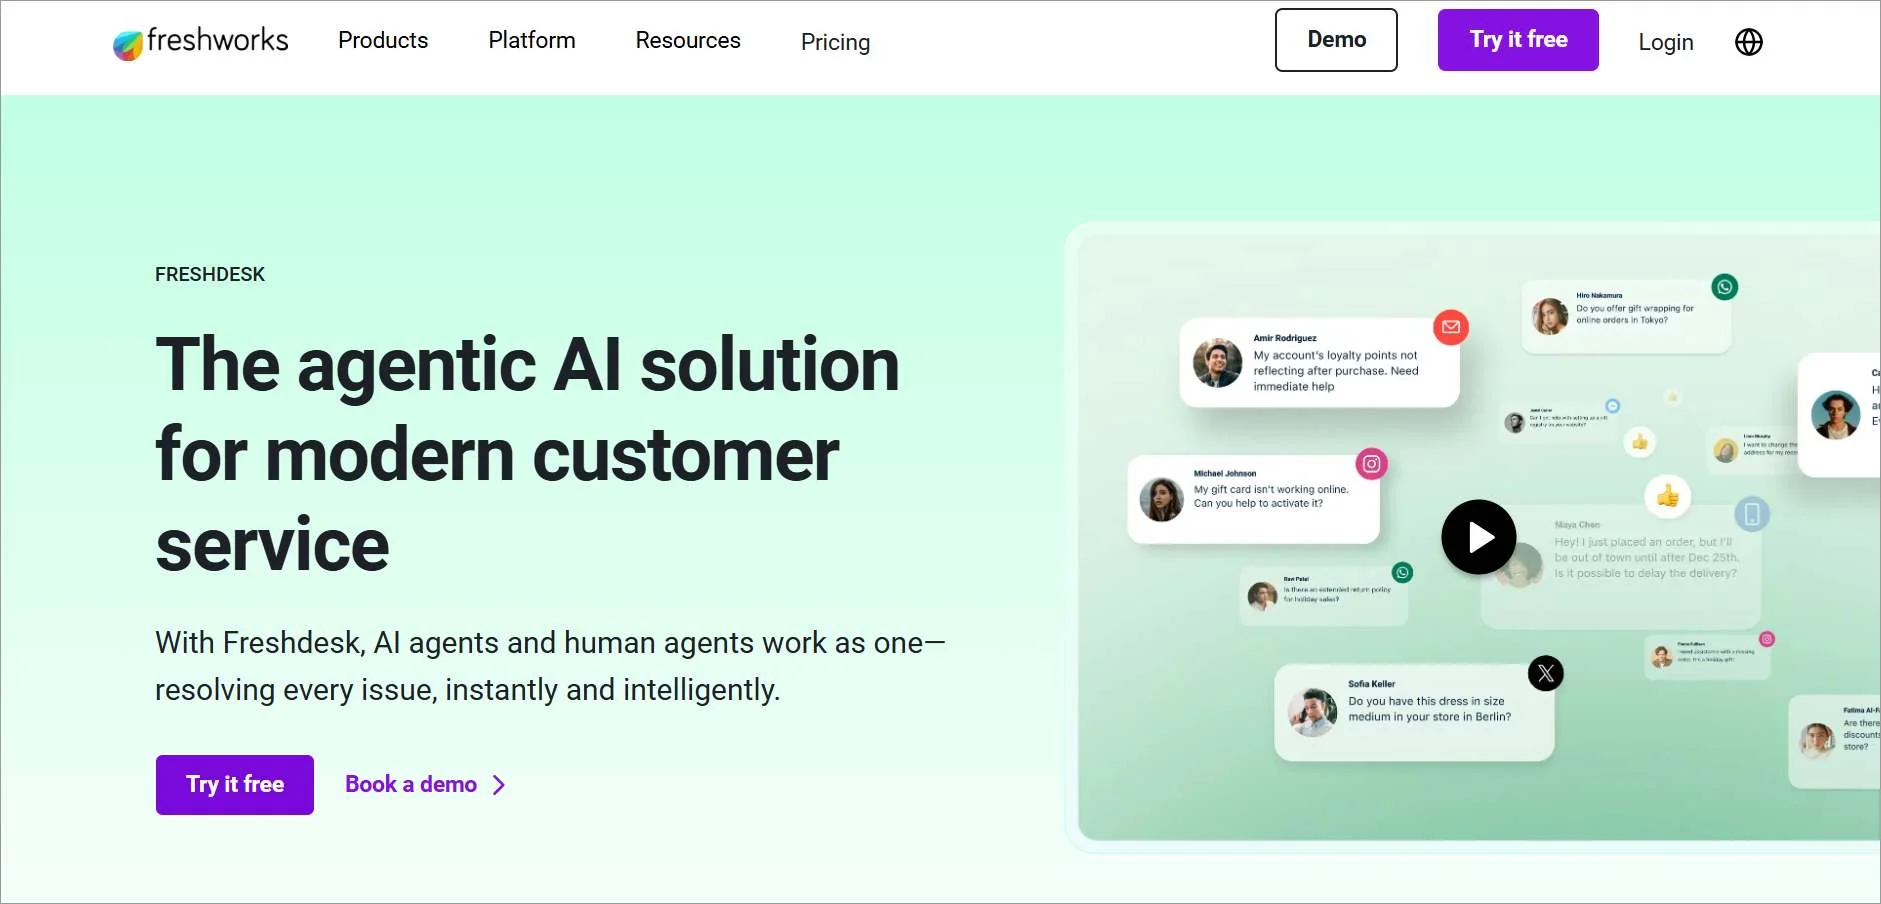The height and width of the screenshot is (904, 1881).
Task: Click the red email icon on Amir Rodriguez's card
Action: point(1451,327)
